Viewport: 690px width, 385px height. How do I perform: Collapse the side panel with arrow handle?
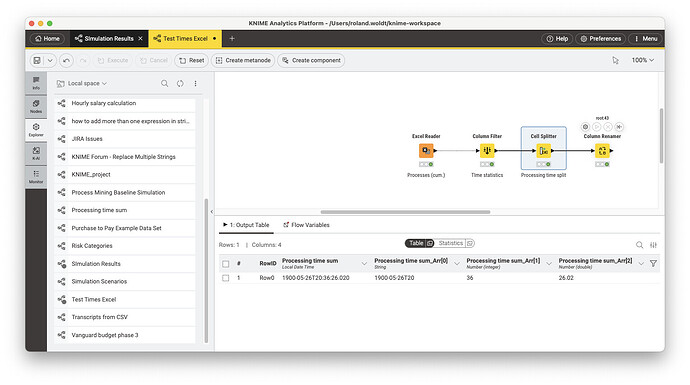click(212, 212)
